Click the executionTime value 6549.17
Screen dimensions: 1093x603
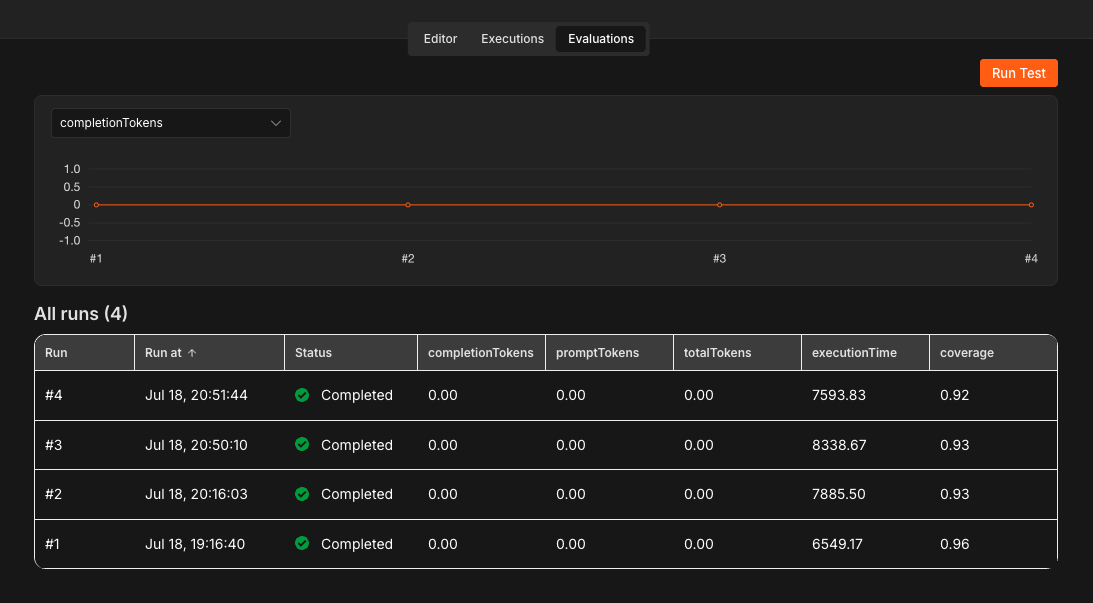click(837, 544)
